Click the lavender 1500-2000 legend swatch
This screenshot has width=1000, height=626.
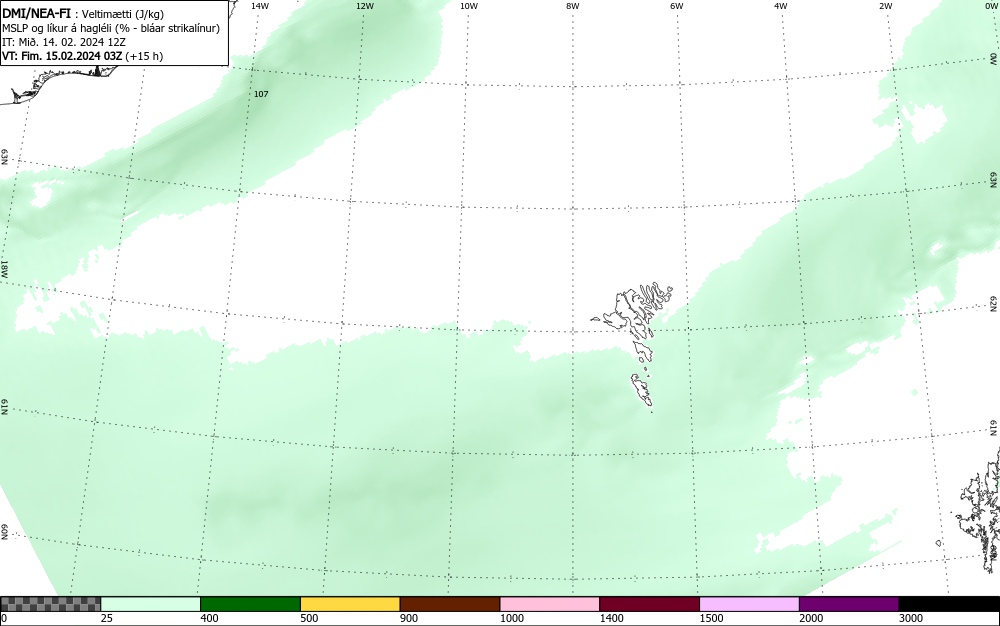[x=749, y=604]
